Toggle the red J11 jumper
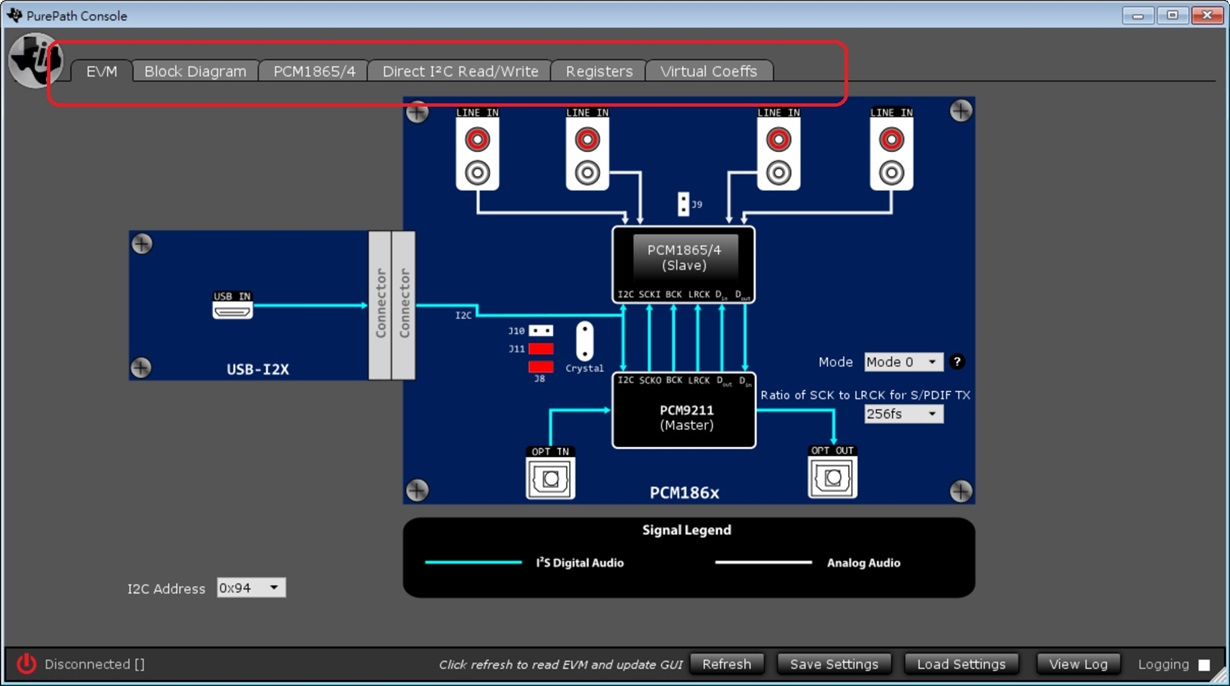This screenshot has width=1230, height=686. point(541,349)
